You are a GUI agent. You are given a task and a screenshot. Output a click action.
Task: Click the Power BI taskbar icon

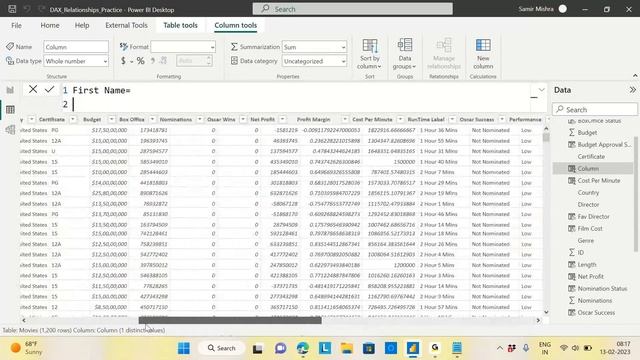(413, 348)
